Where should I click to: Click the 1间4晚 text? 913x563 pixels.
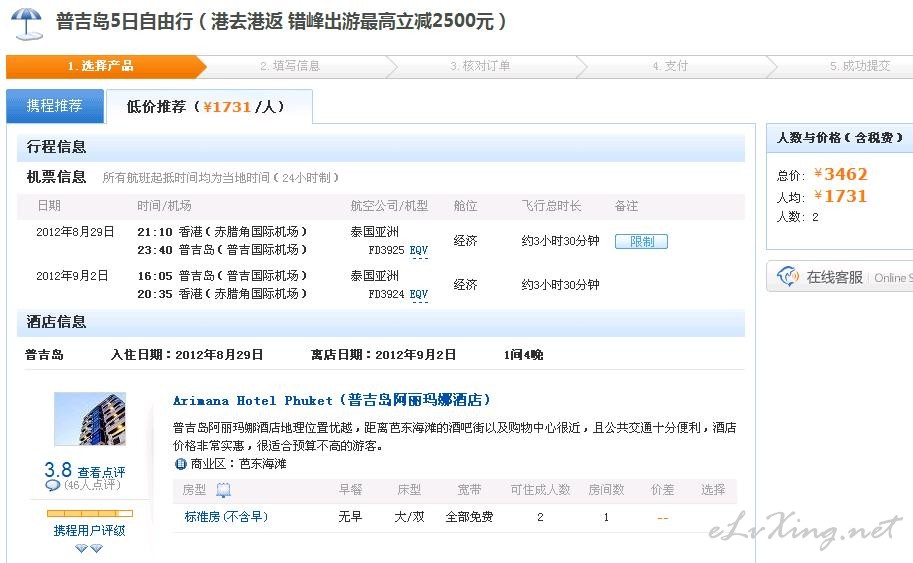click(x=523, y=355)
